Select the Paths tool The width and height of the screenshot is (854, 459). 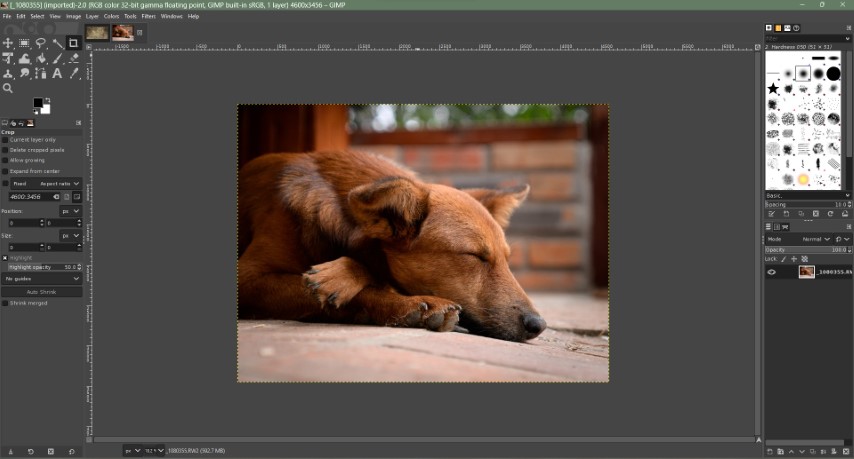click(x=40, y=74)
